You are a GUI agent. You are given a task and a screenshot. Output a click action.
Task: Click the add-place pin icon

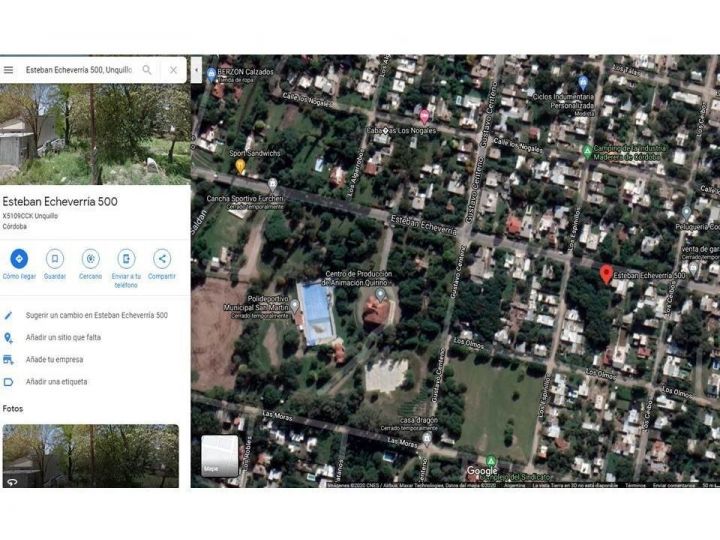point(8,338)
